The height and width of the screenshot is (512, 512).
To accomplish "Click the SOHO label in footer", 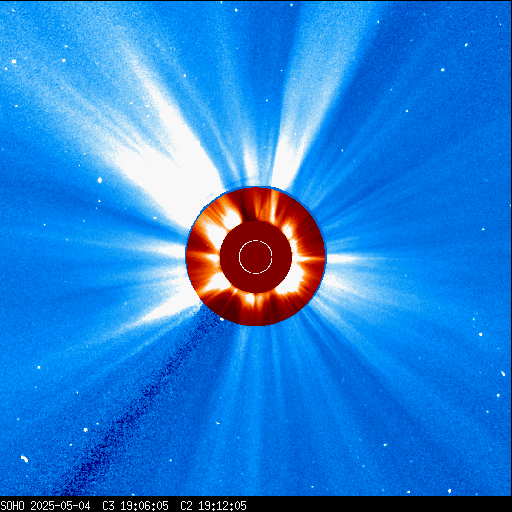I will coord(13,506).
